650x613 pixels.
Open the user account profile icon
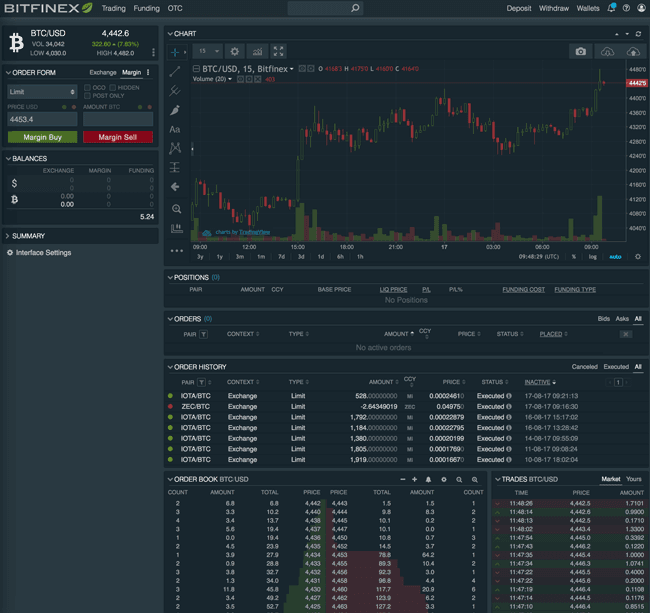641,8
